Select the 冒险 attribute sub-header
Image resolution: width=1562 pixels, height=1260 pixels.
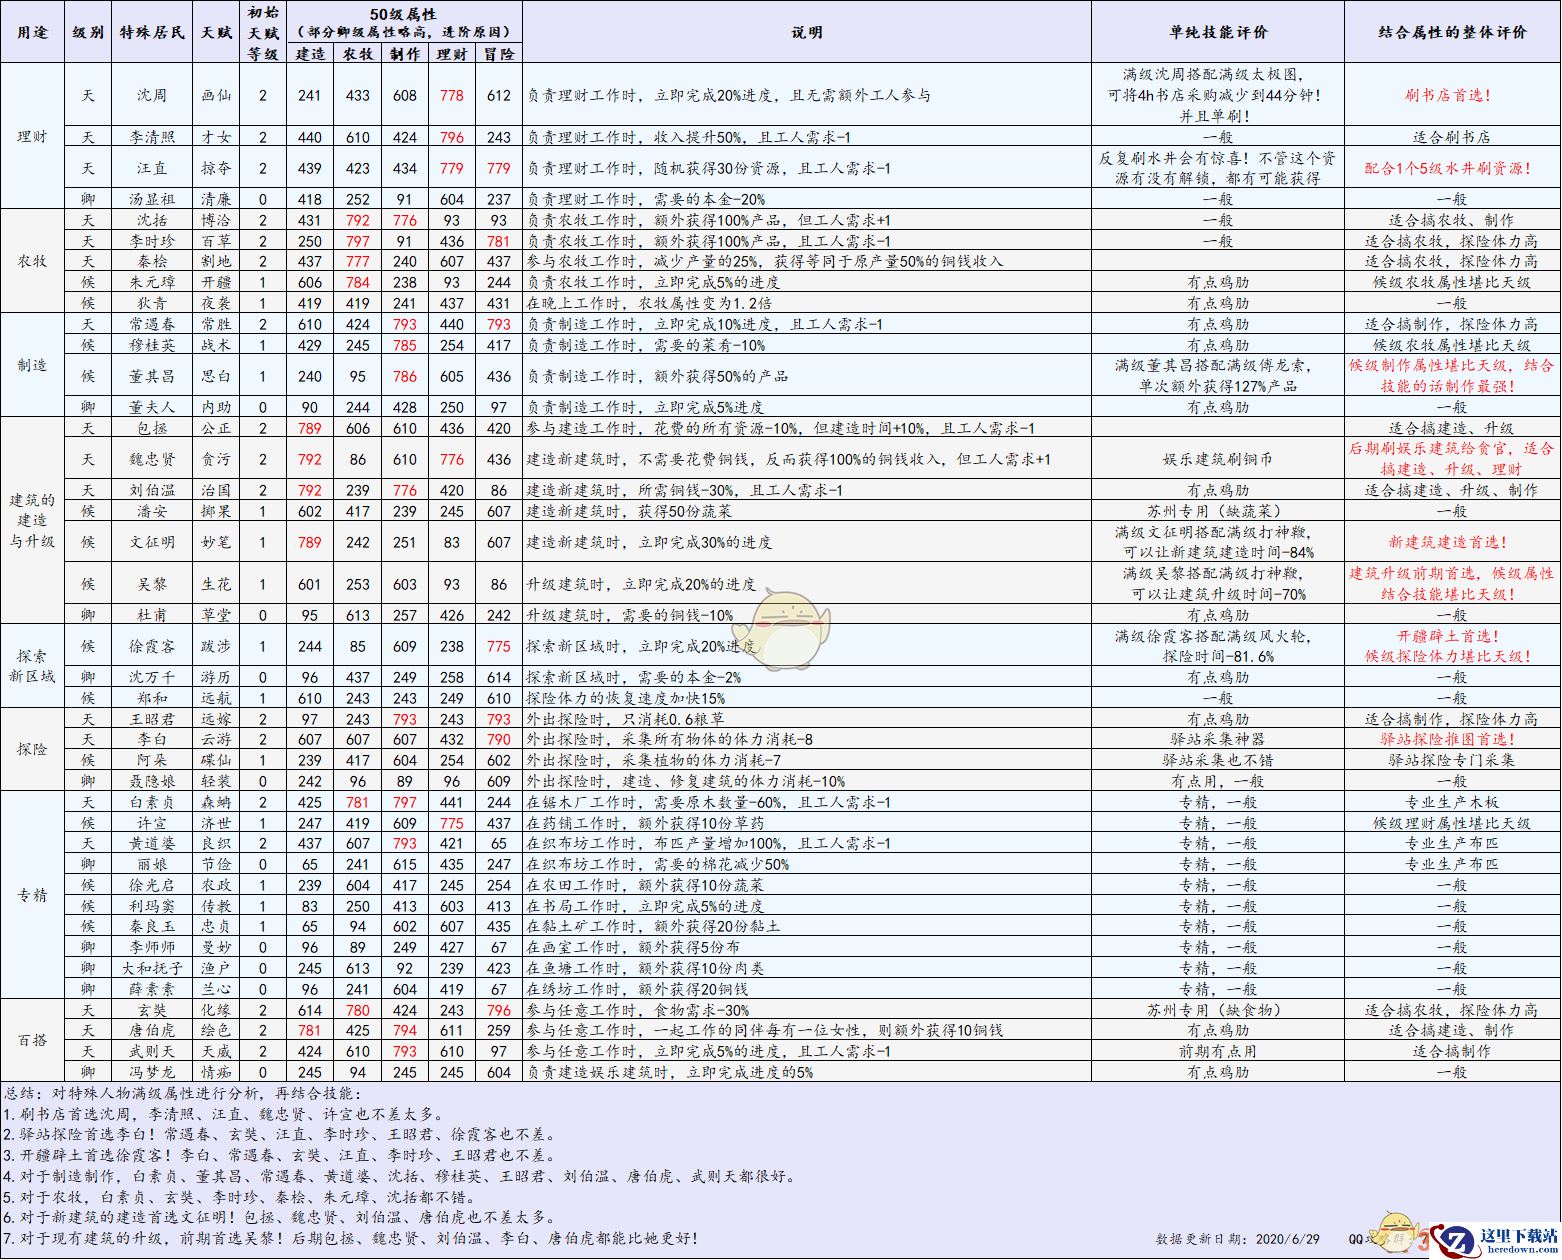click(499, 54)
